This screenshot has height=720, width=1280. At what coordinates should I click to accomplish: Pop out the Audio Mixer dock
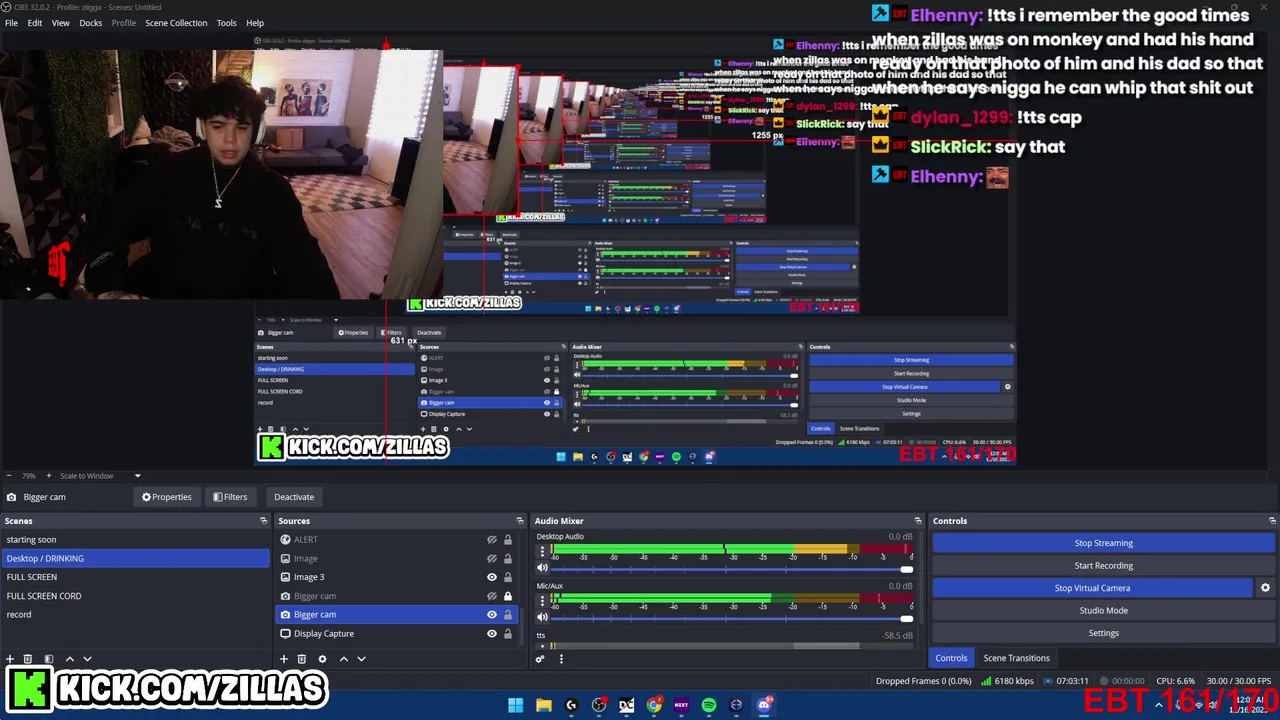tap(917, 521)
